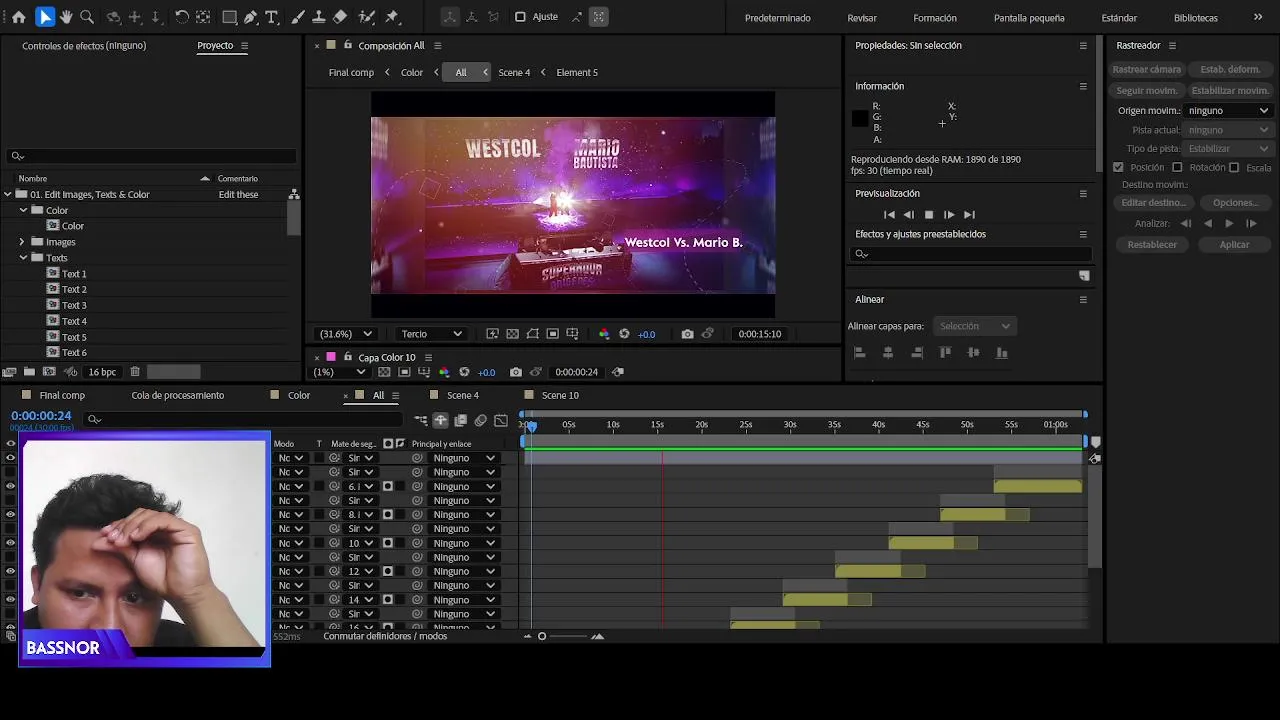Open the Final comp timeline tab
Viewport: 1280px width, 720px height.
point(62,396)
